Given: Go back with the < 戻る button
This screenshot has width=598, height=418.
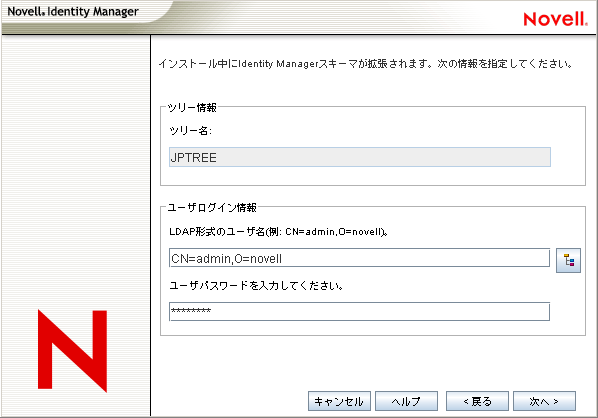Looking at the screenshot, I should [x=477, y=401].
